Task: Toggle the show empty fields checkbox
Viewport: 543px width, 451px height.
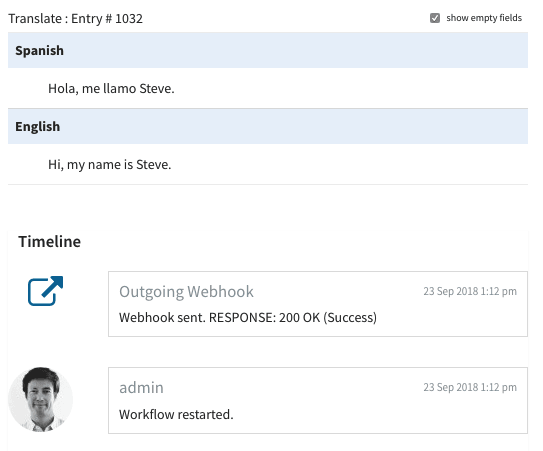Action: point(435,18)
